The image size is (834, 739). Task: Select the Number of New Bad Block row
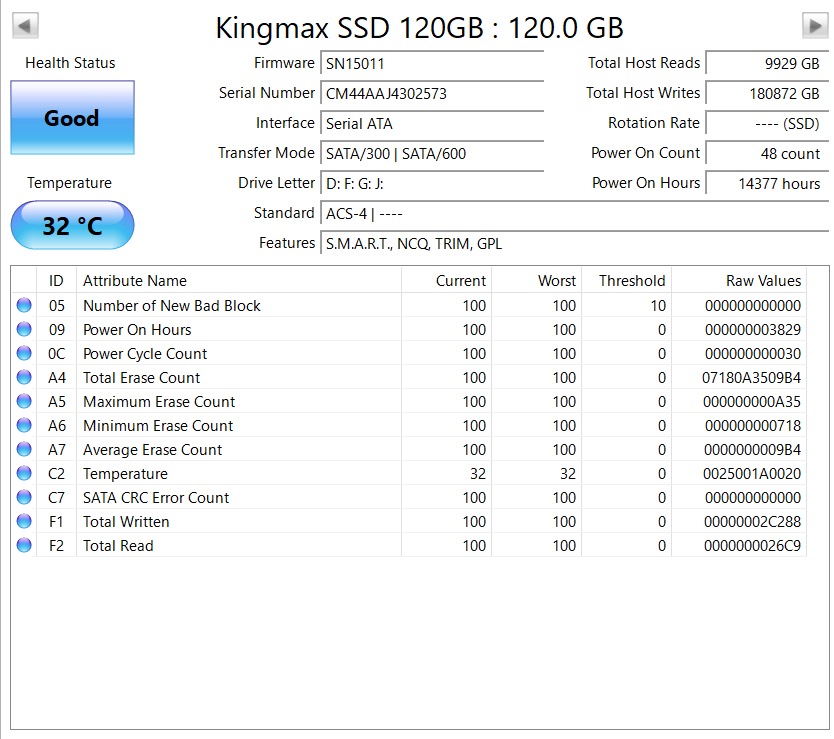click(x=408, y=305)
